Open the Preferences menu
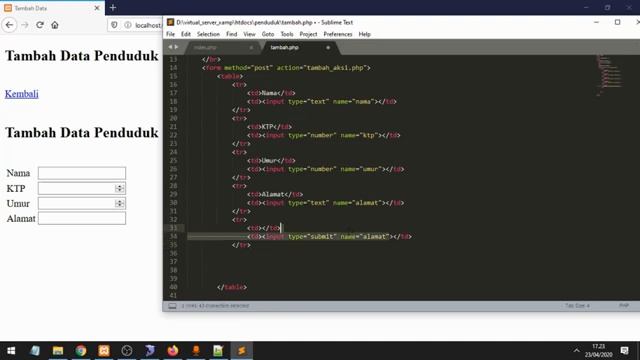 [338, 34]
